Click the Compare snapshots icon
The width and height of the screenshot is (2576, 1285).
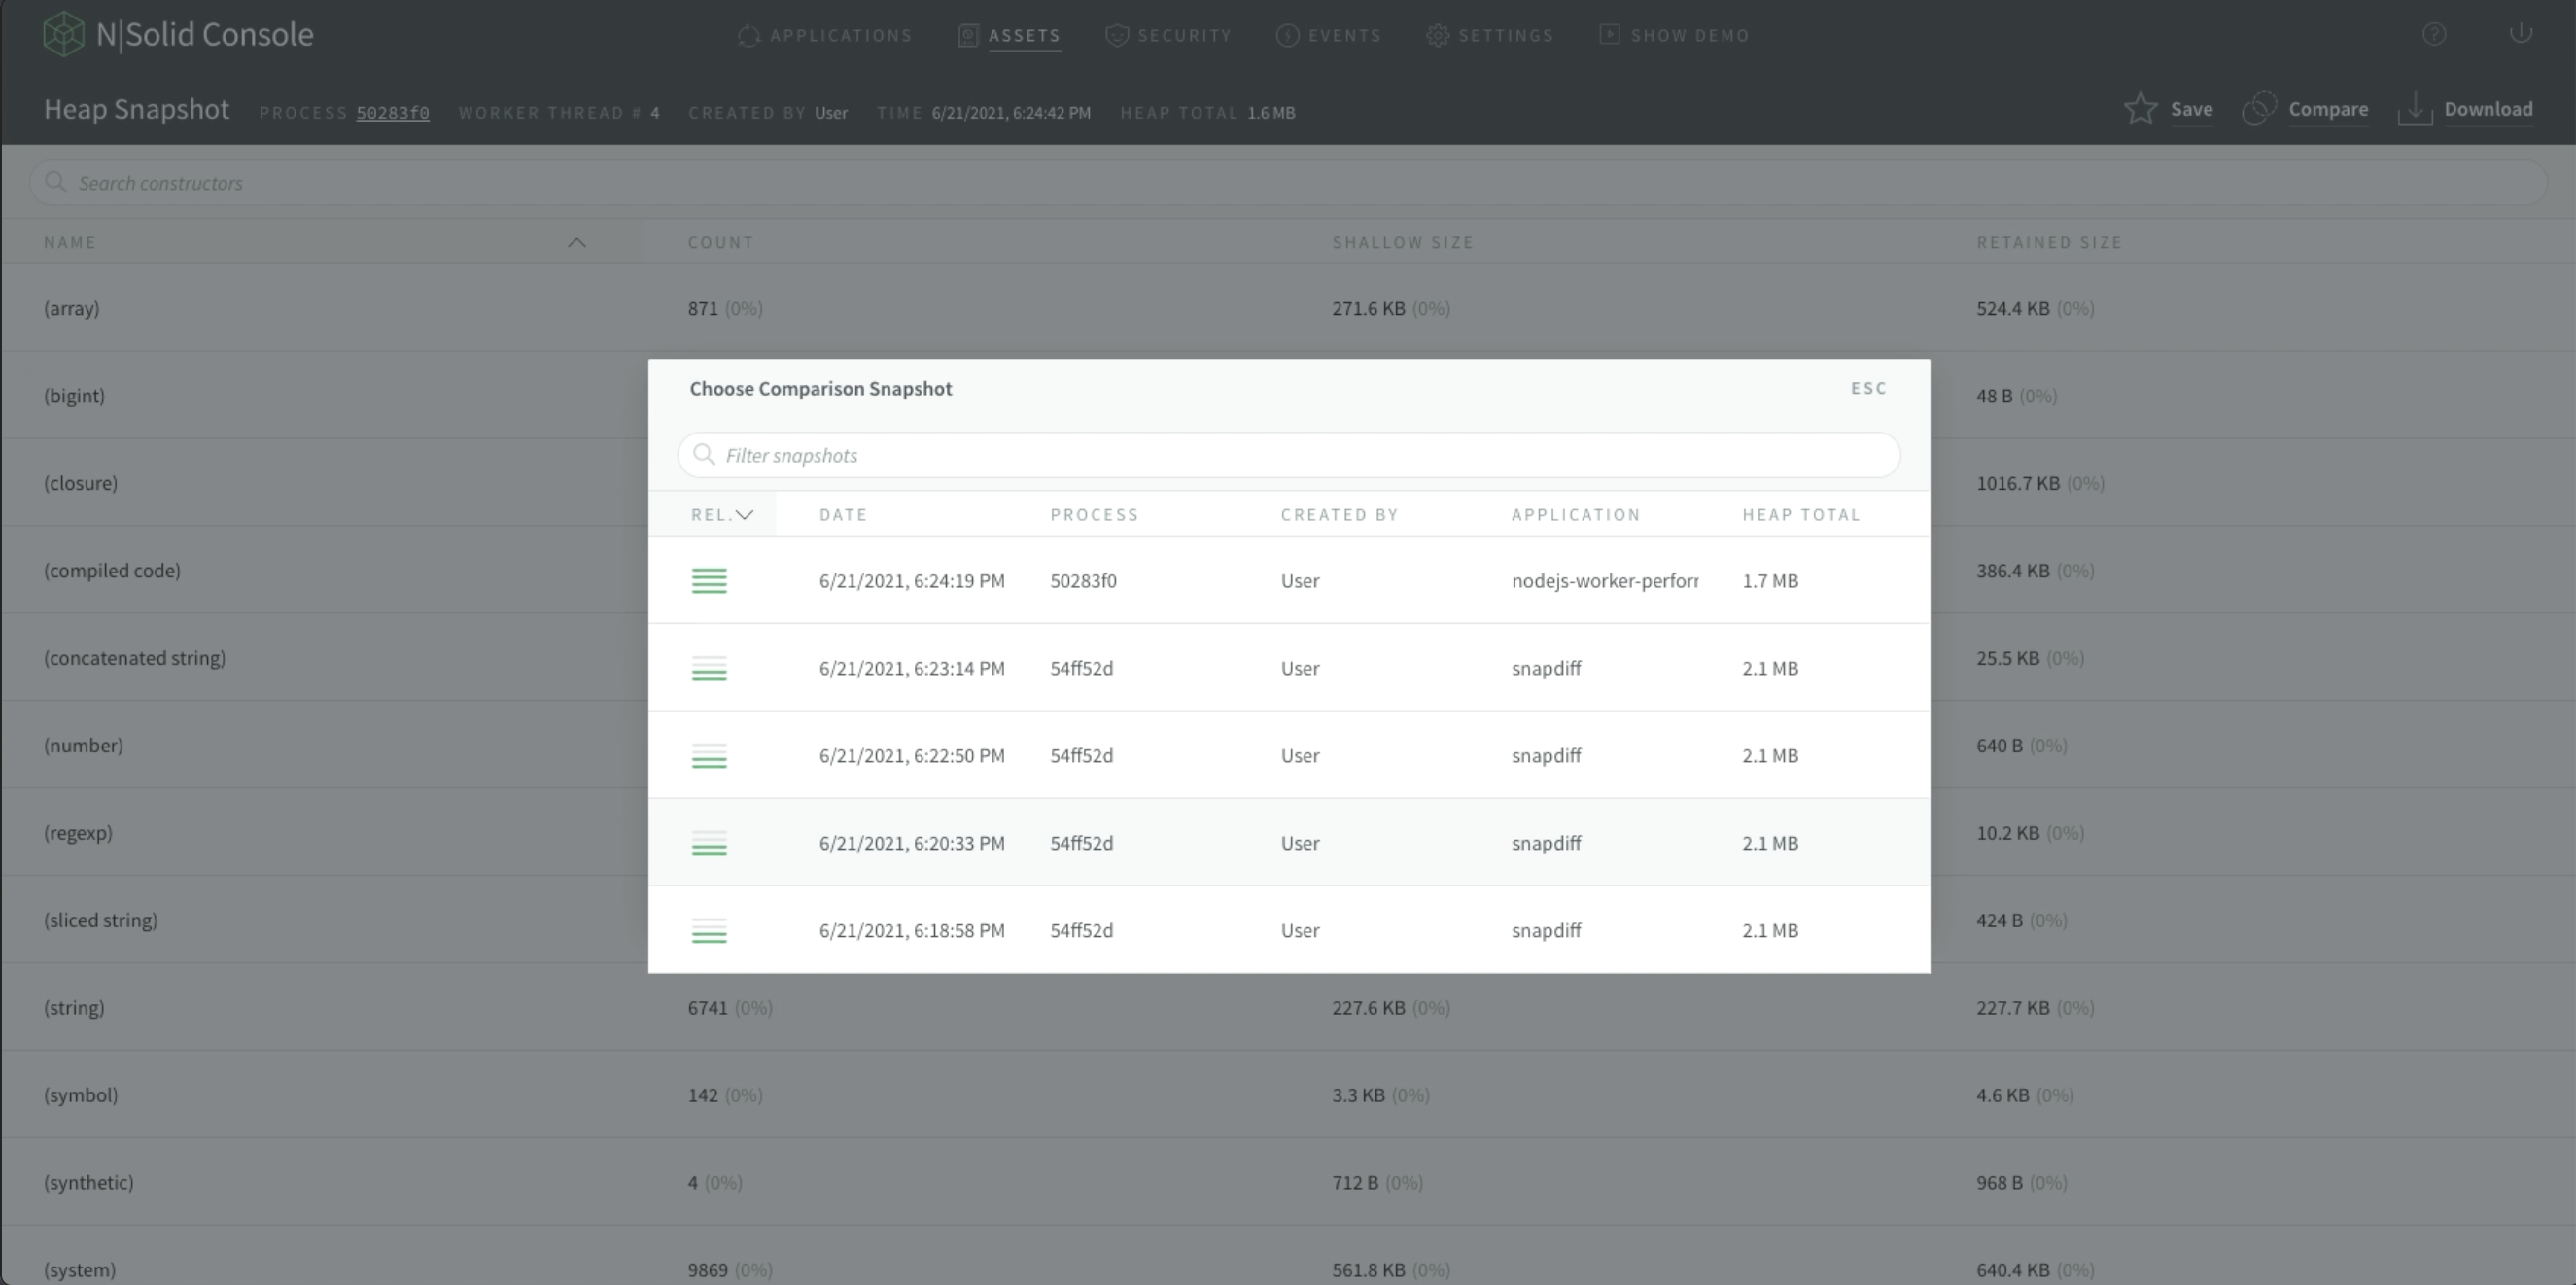pyautogui.click(x=2259, y=108)
